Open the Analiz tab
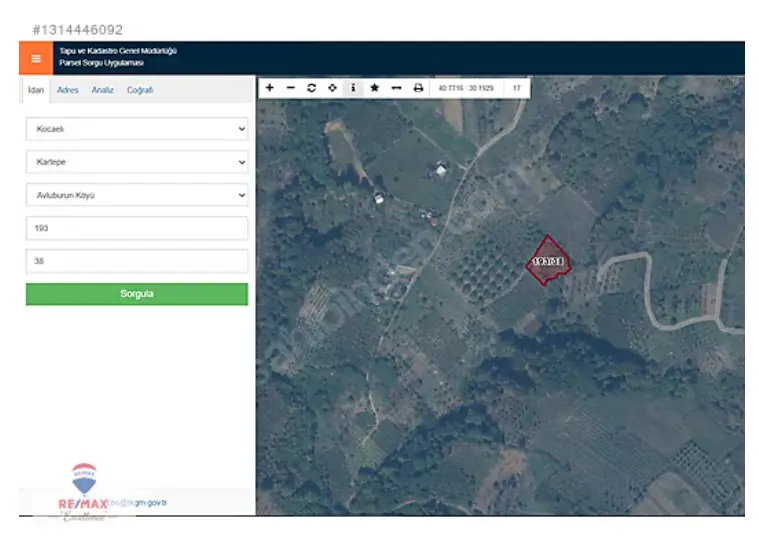This screenshot has height=539, width=759. (x=103, y=90)
